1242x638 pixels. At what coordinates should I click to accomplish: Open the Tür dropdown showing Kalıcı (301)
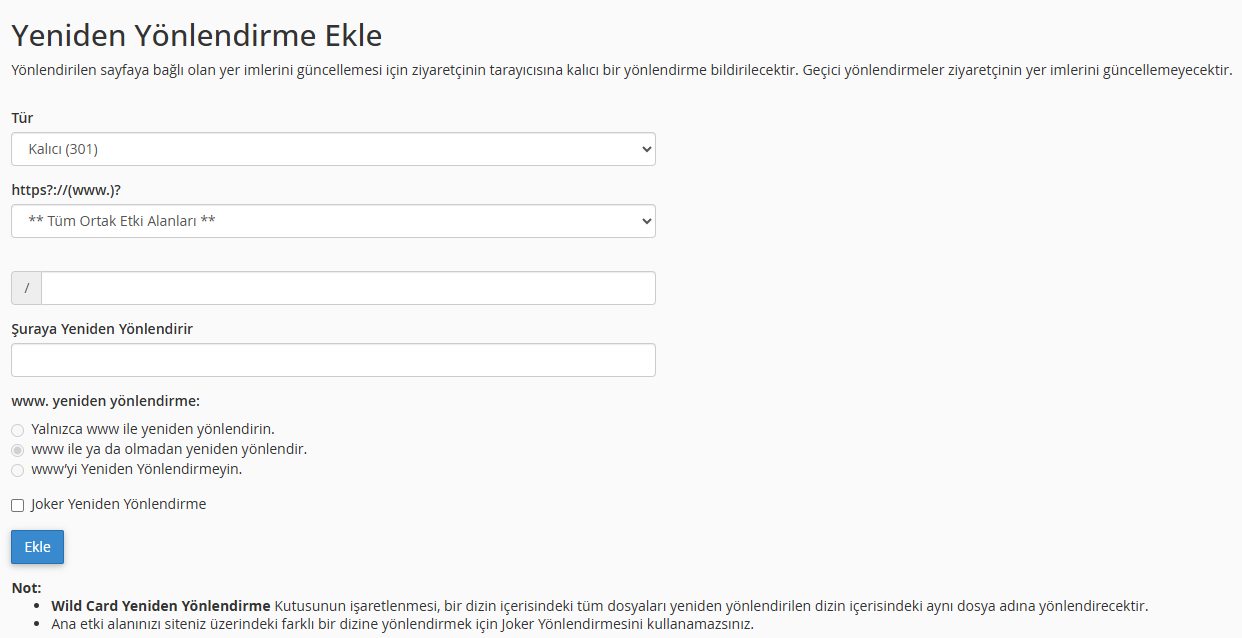[333, 149]
